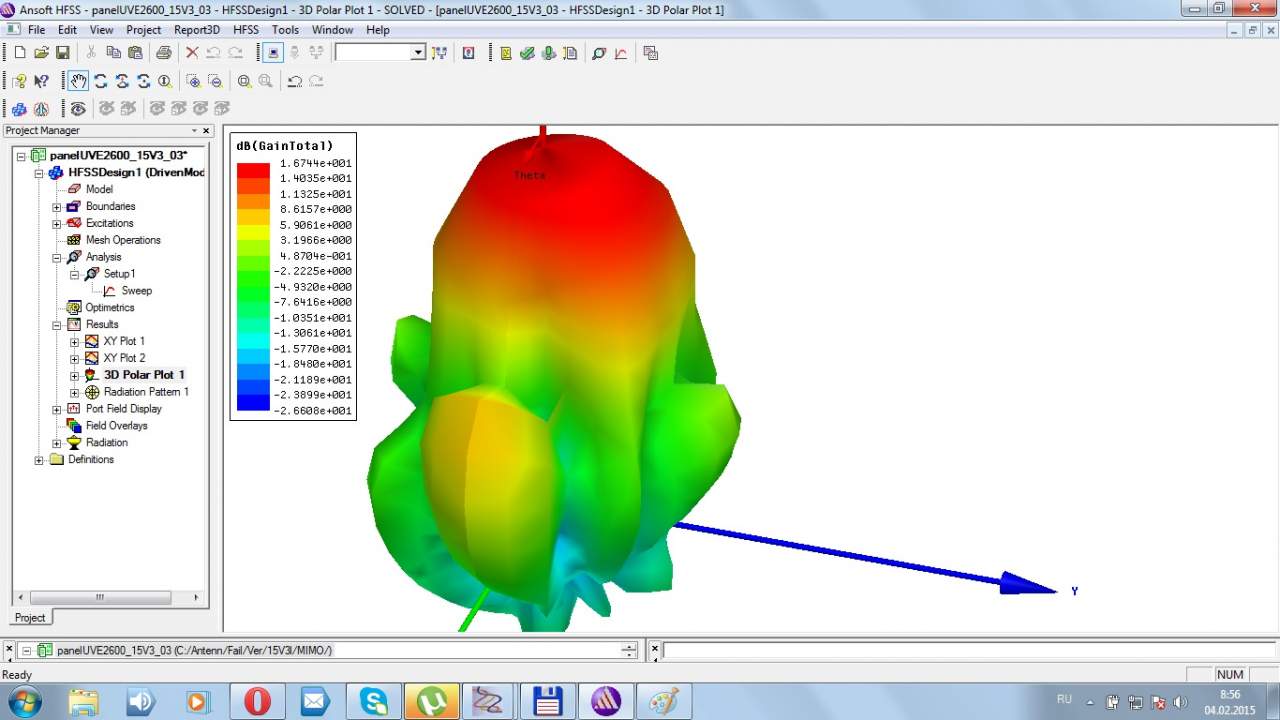Expand the Radiation tree node
1280x720 pixels.
pyautogui.click(x=57, y=443)
